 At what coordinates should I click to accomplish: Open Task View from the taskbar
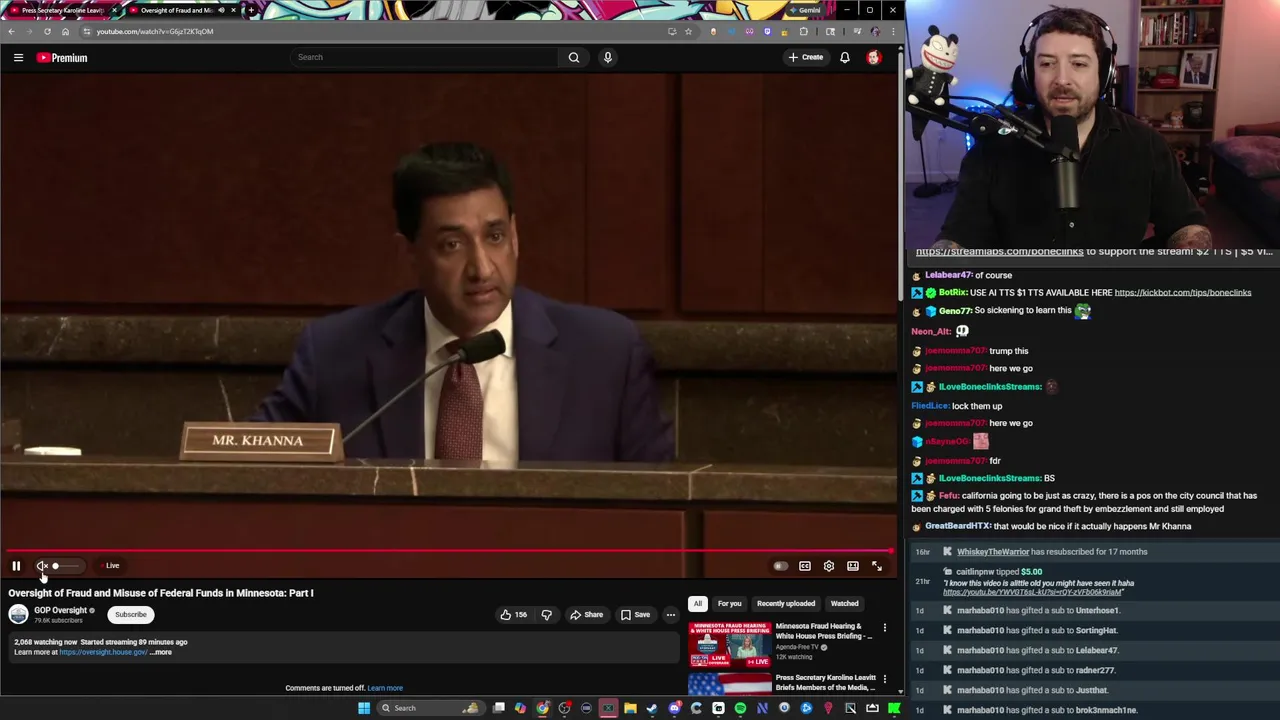click(498, 708)
